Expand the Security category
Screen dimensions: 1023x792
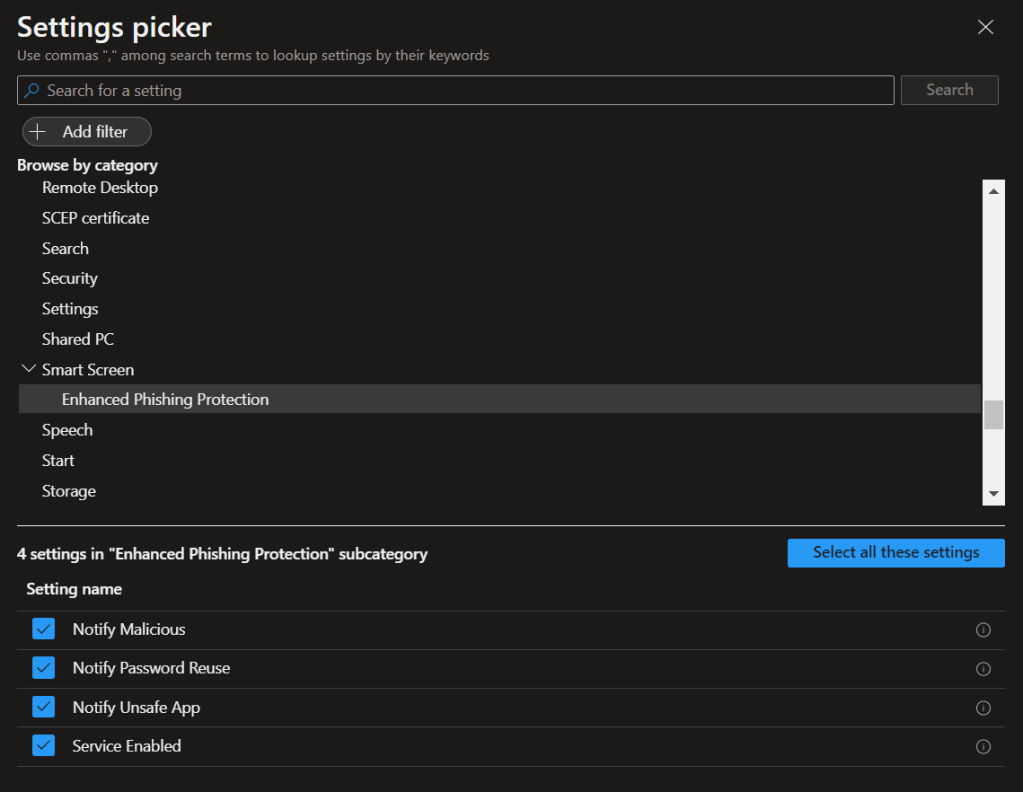(x=69, y=278)
